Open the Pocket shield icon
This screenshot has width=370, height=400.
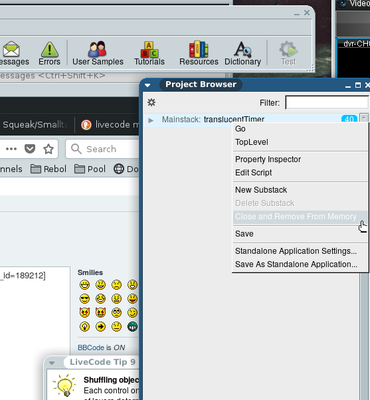pyautogui.click(x=30, y=149)
